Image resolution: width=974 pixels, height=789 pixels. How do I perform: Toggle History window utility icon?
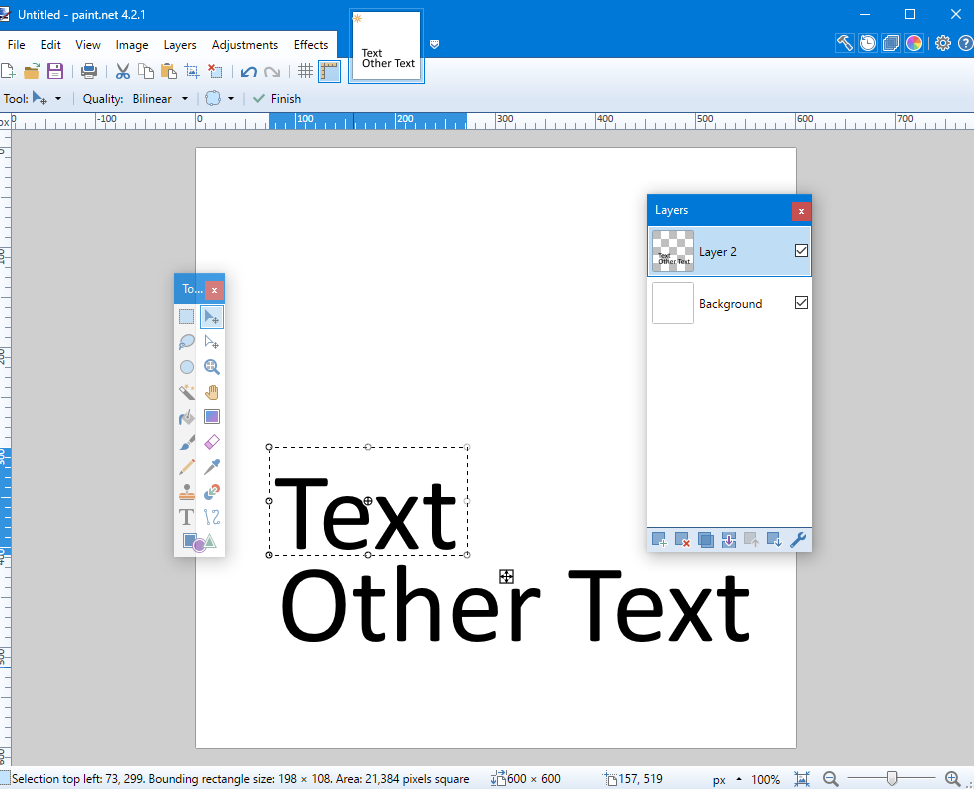click(x=868, y=43)
